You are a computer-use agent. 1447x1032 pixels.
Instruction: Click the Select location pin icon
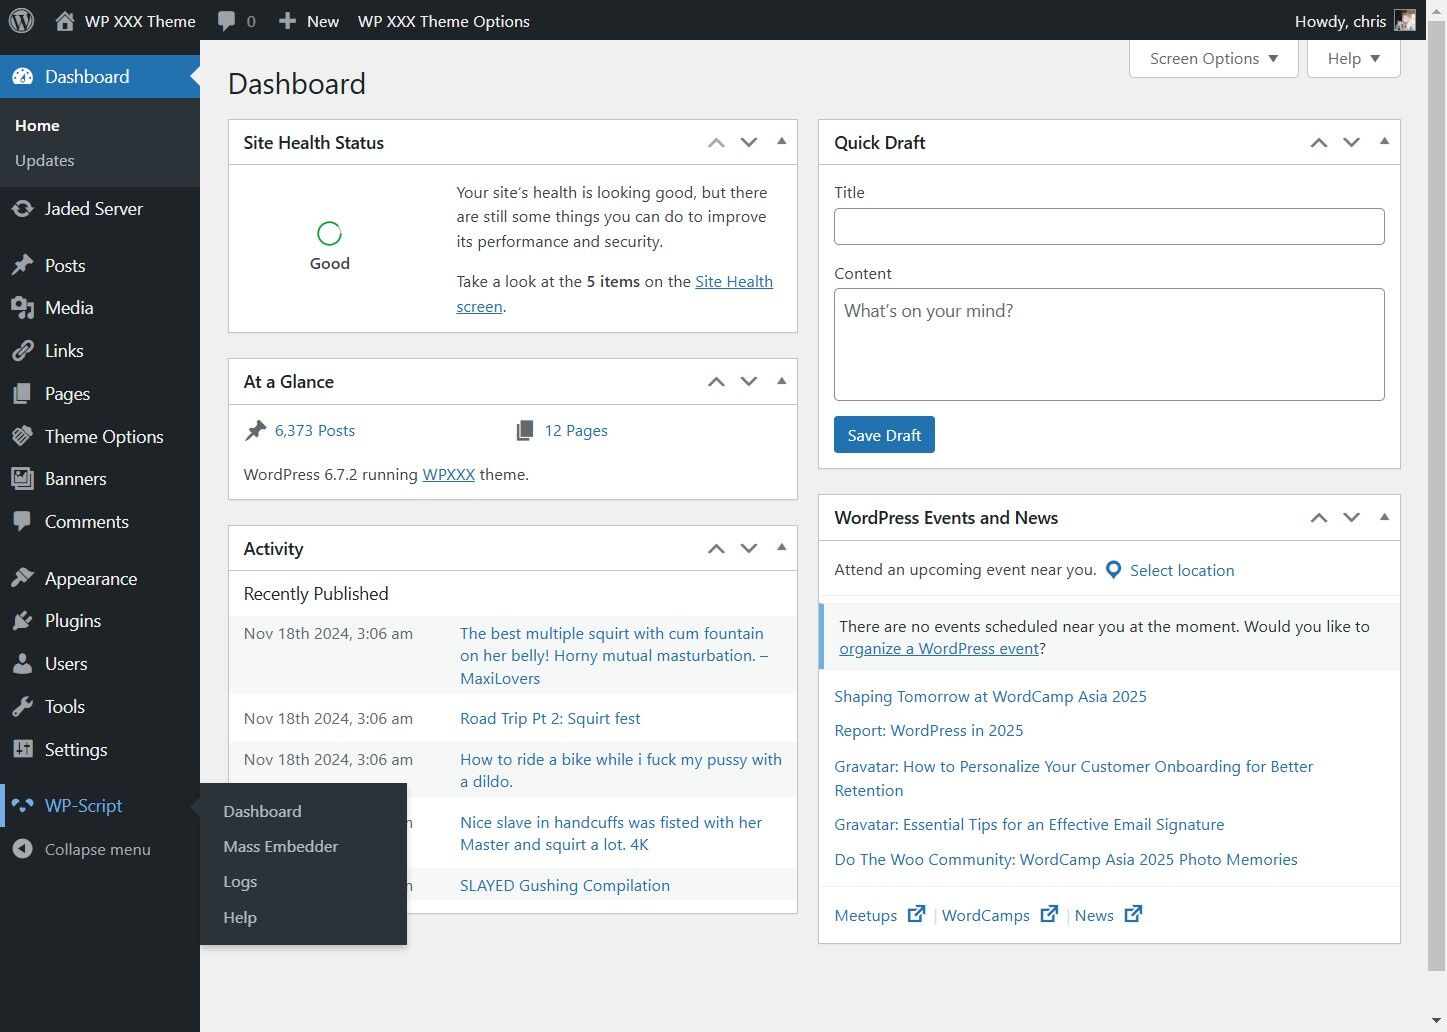(1114, 570)
